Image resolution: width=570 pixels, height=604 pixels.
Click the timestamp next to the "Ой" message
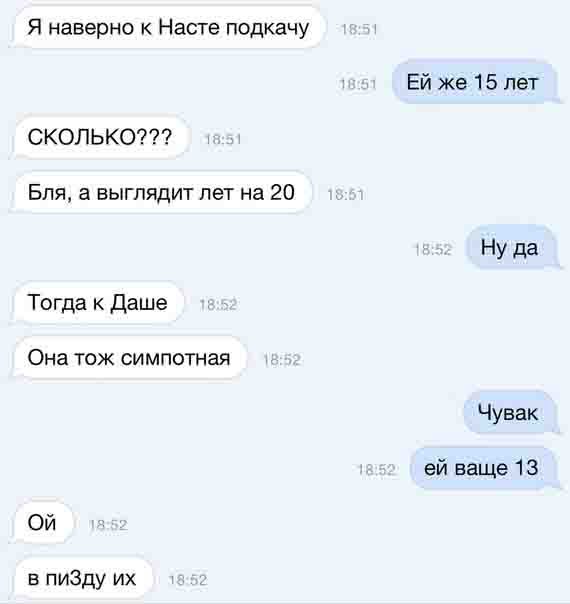click(108, 525)
